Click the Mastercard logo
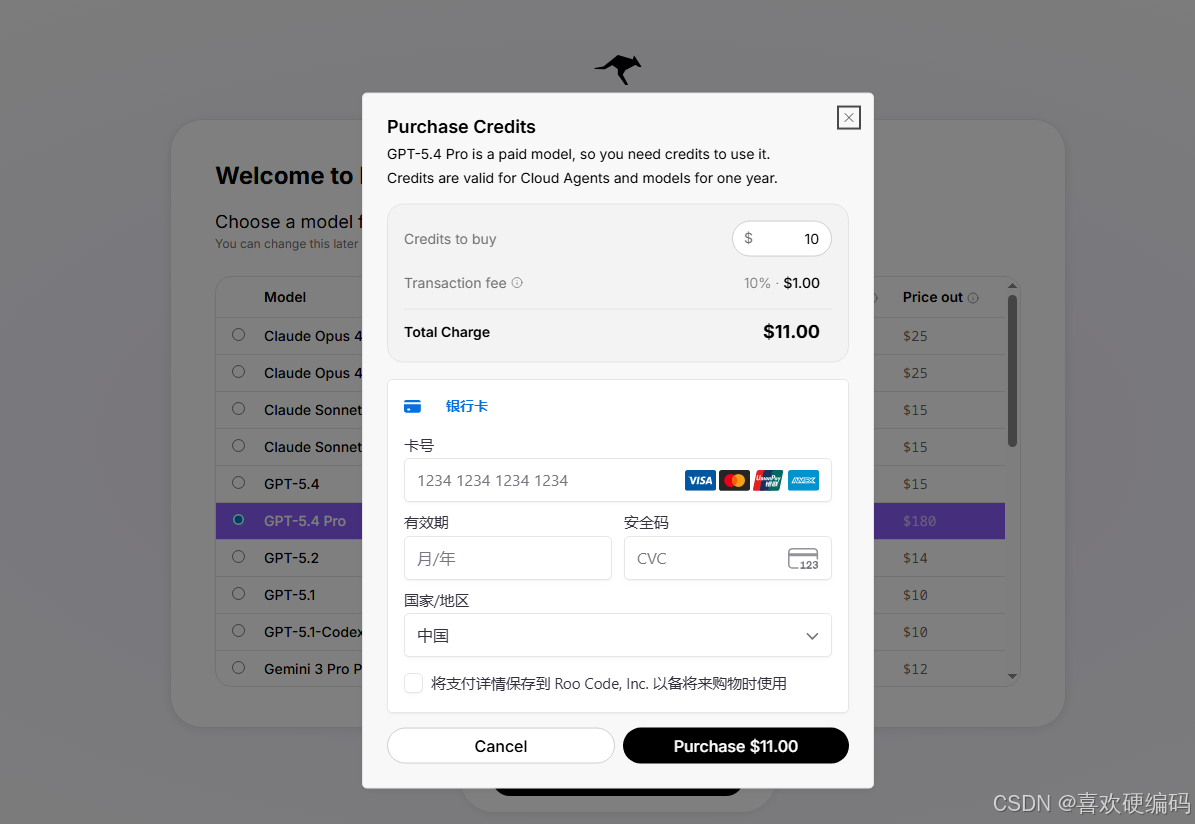This screenshot has width=1195, height=824. pos(734,480)
